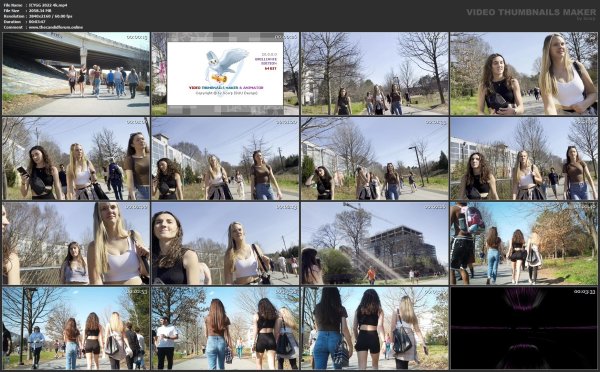Select the thumbnail of a woman touching her hair near a street lamp
Viewport: 600px width, 372px height.
click(x=375, y=158)
